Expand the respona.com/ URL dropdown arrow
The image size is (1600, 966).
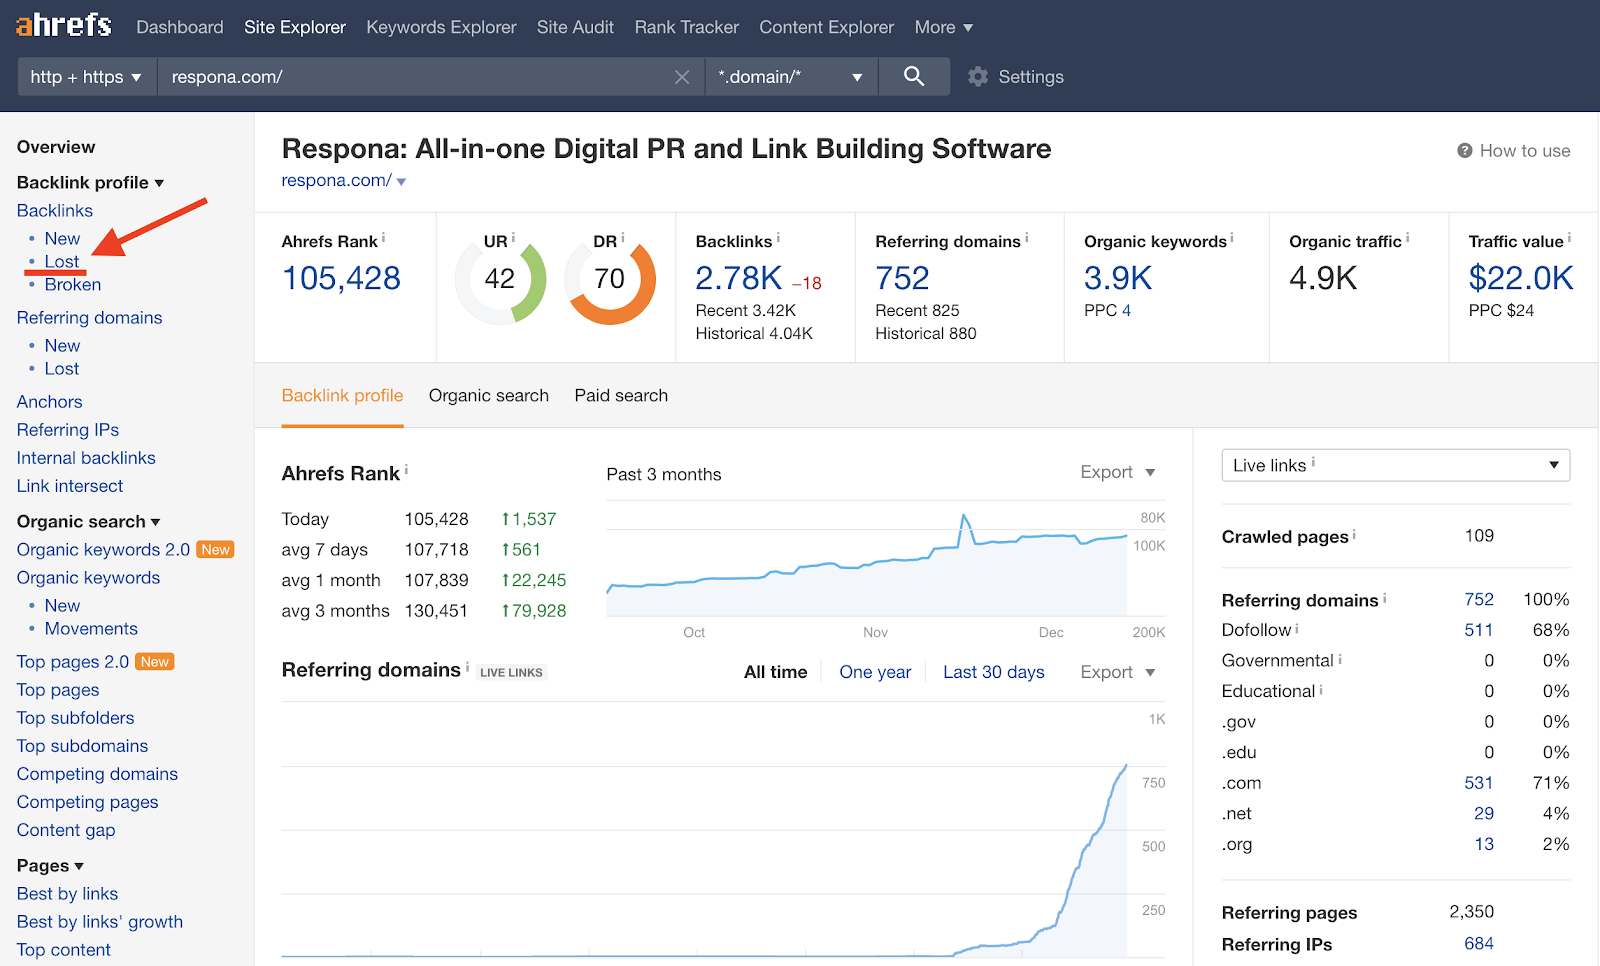(401, 182)
